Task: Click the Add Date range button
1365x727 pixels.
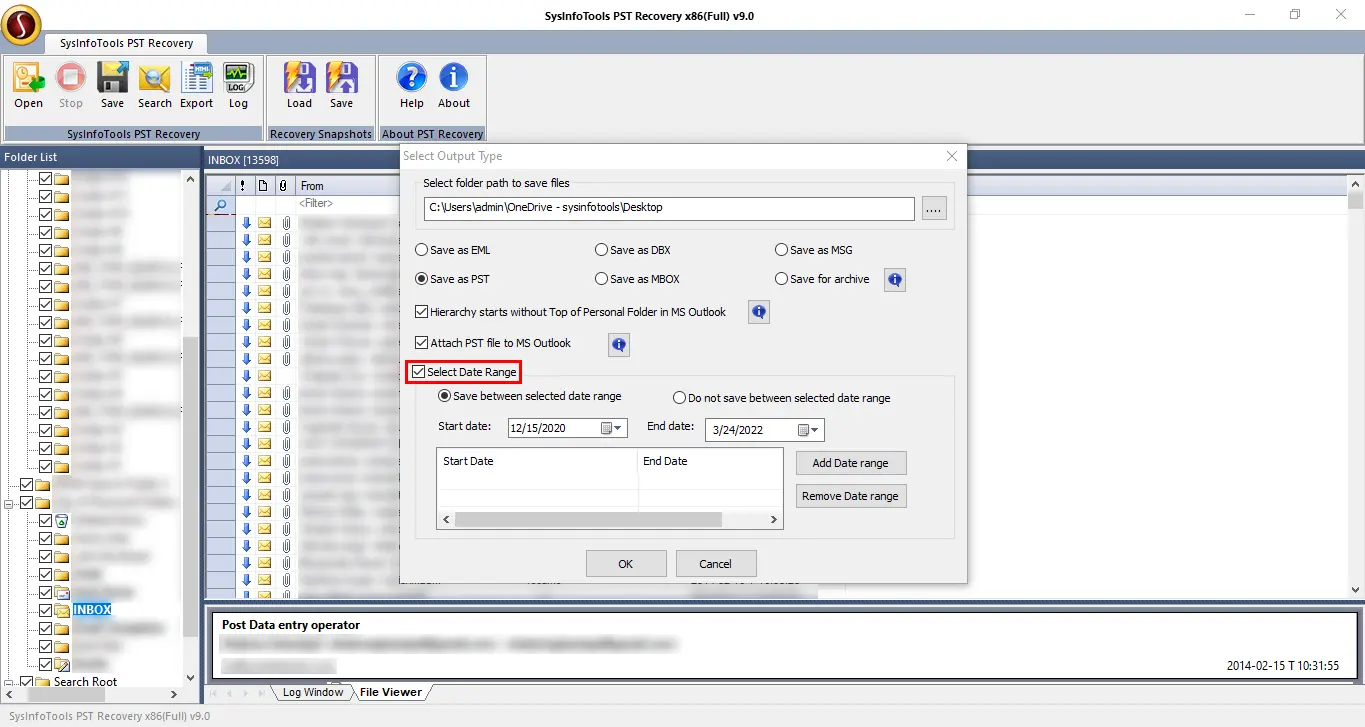Action: coord(850,463)
